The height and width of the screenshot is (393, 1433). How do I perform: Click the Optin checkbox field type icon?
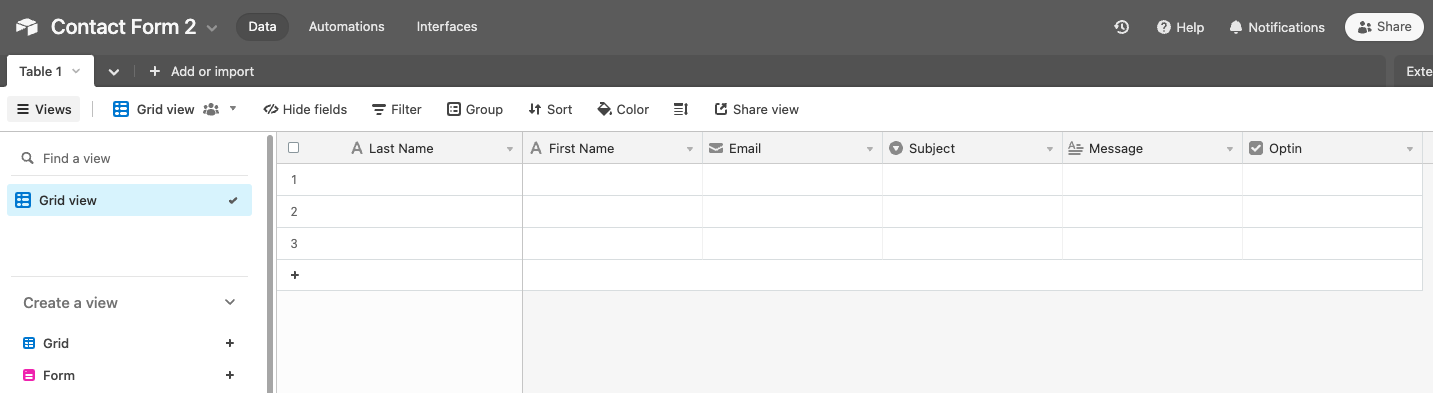click(1256, 148)
